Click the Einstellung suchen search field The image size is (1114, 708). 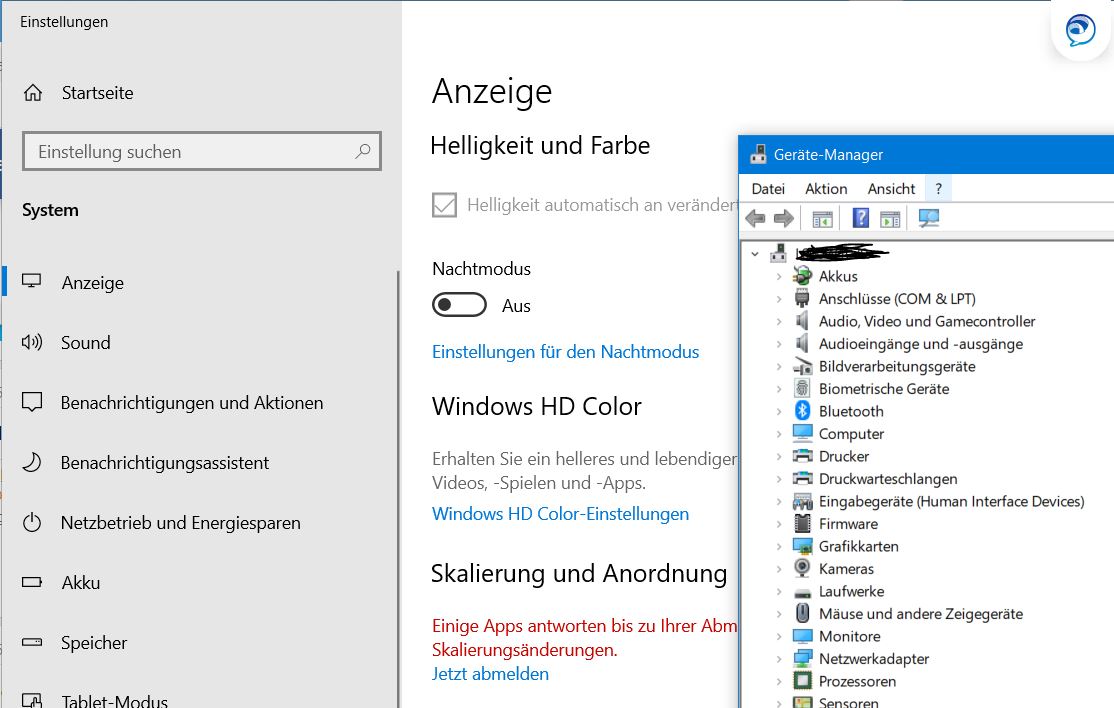coord(202,151)
